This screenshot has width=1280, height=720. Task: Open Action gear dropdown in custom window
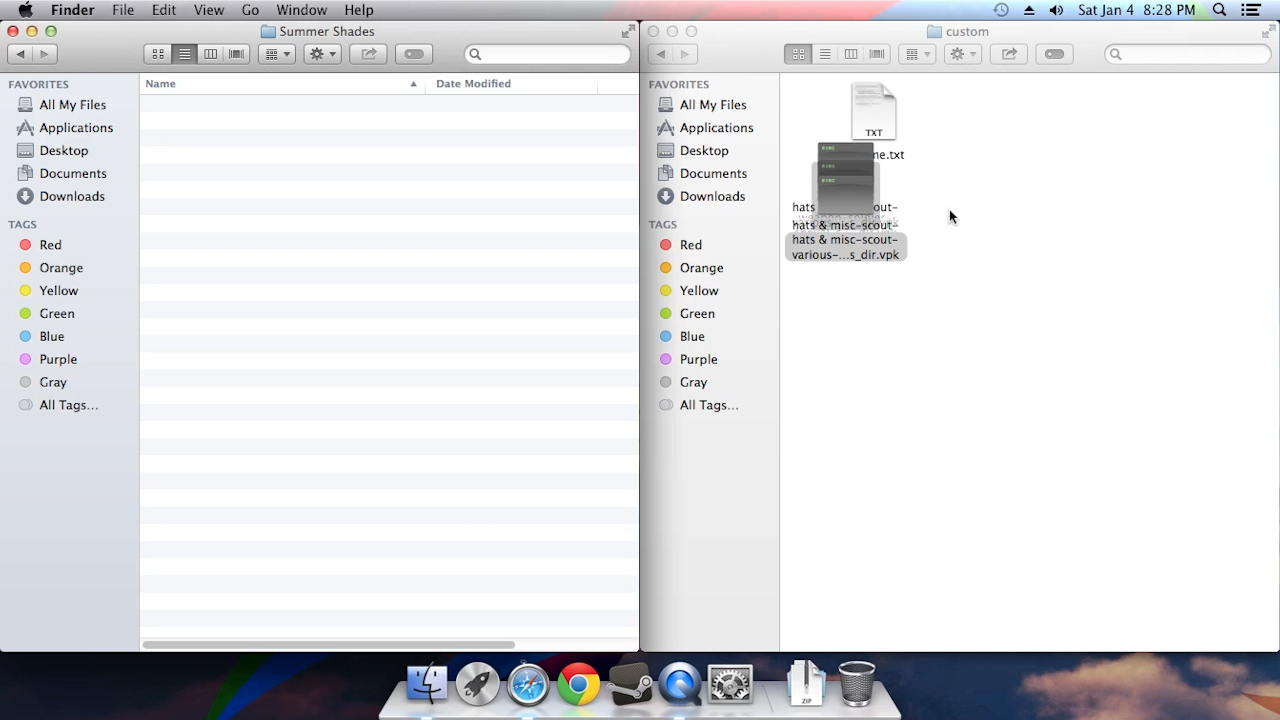(962, 54)
